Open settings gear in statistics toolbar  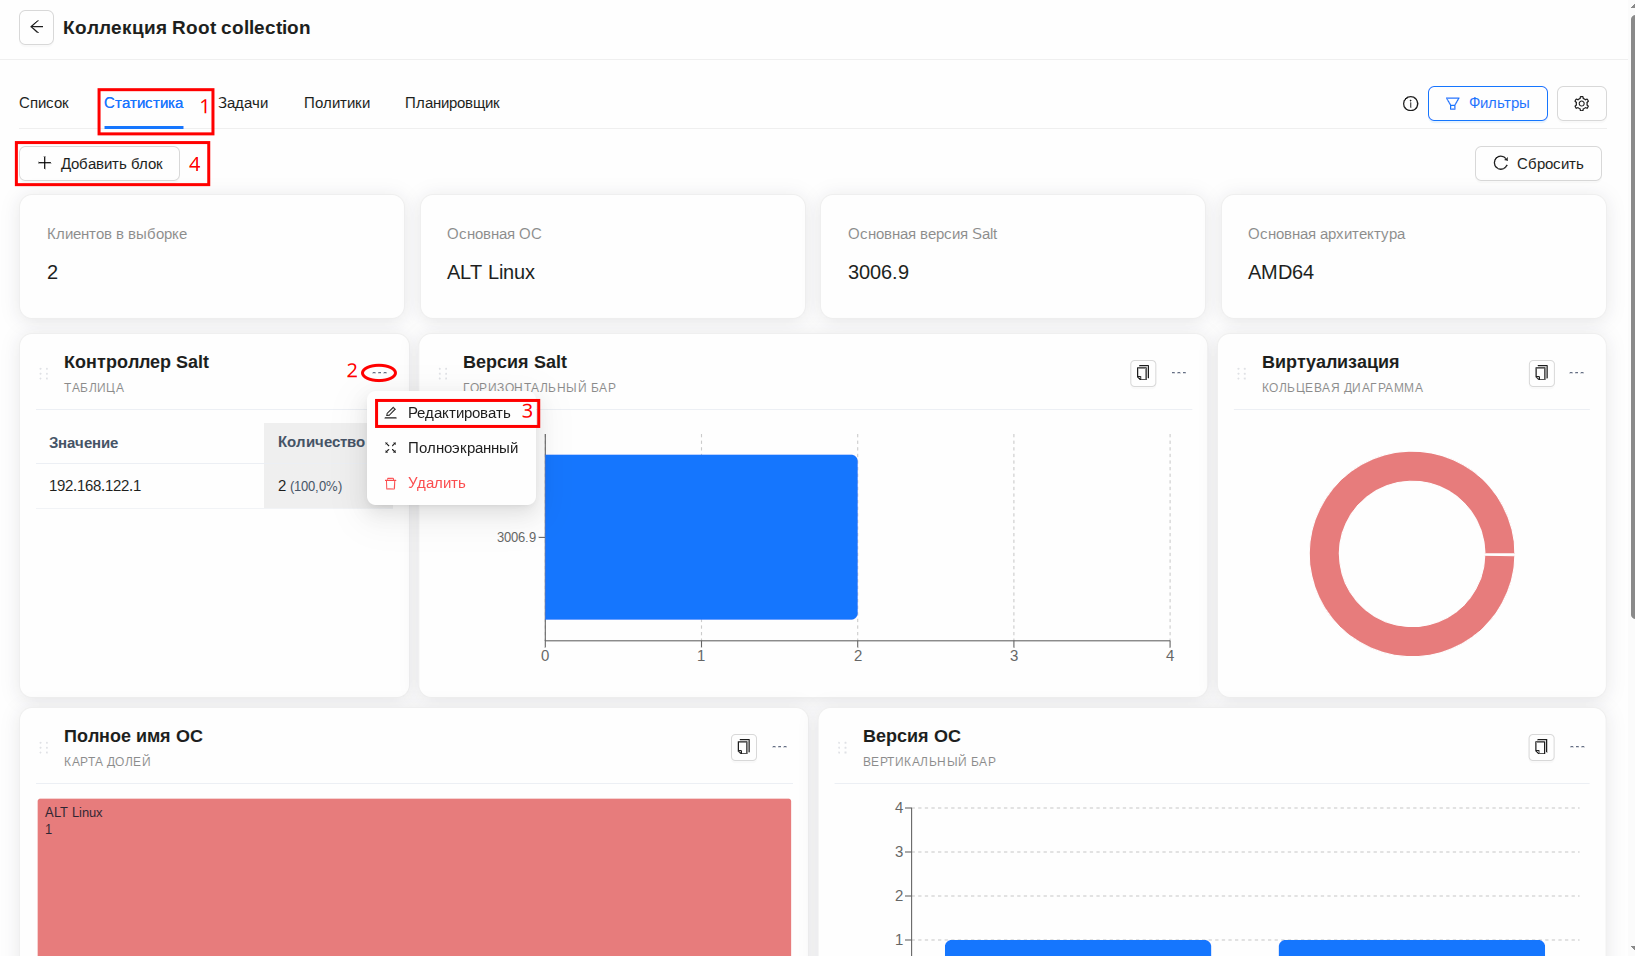point(1581,103)
